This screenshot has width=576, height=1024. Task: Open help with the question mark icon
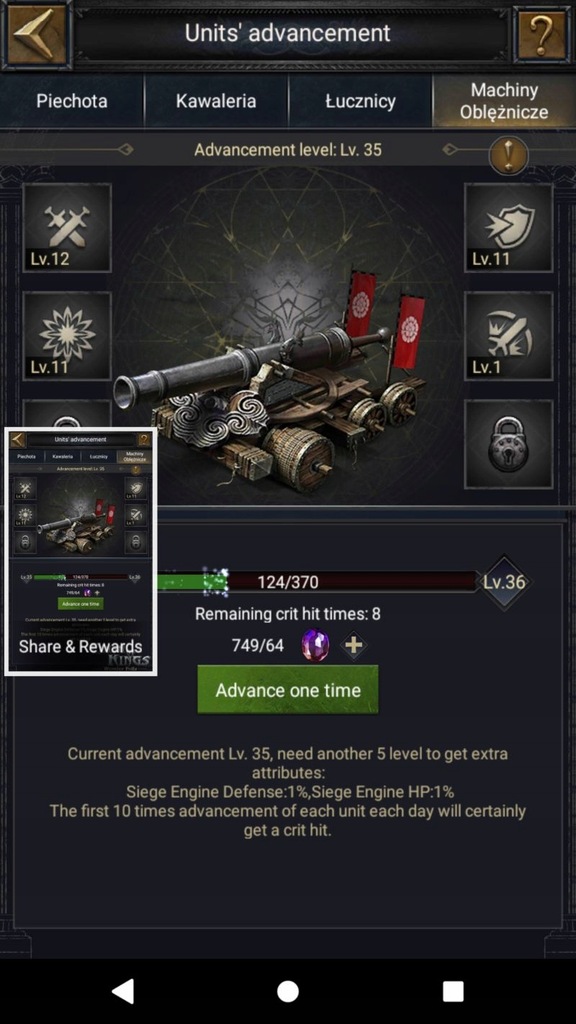pos(541,34)
